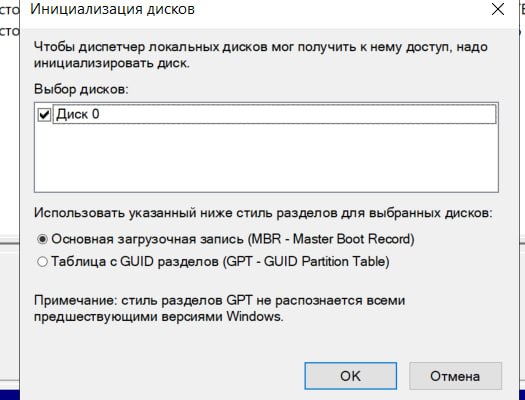Click the disk initialization description text

click(x=260, y=55)
